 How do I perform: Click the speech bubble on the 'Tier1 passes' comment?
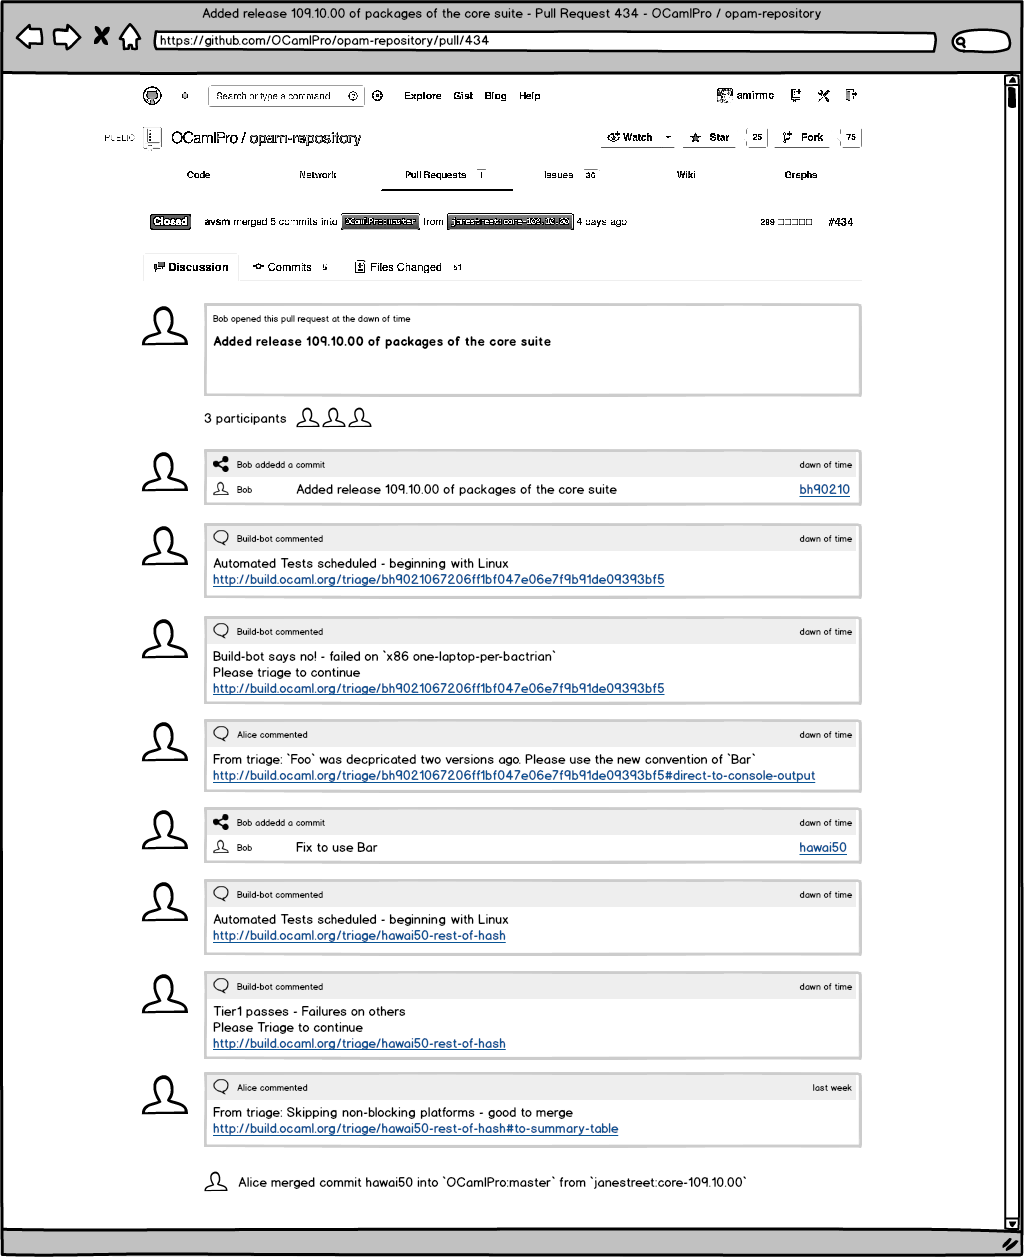pos(222,986)
